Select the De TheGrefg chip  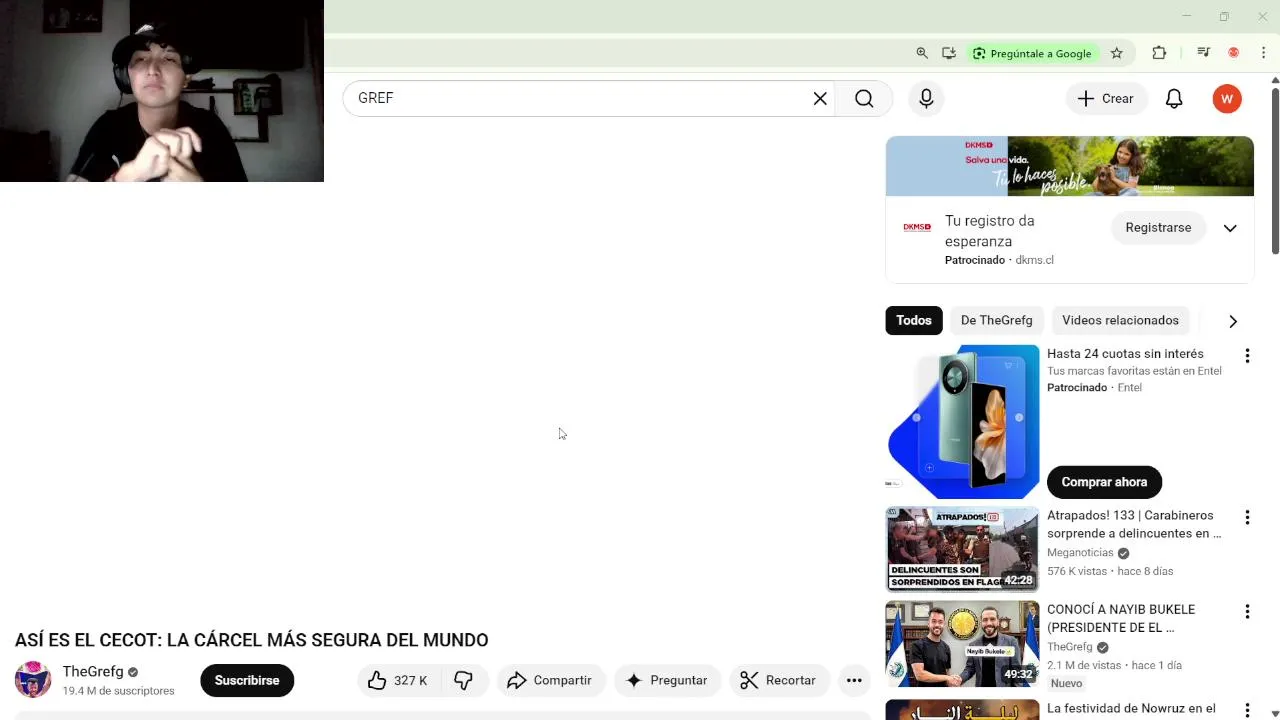click(x=996, y=320)
